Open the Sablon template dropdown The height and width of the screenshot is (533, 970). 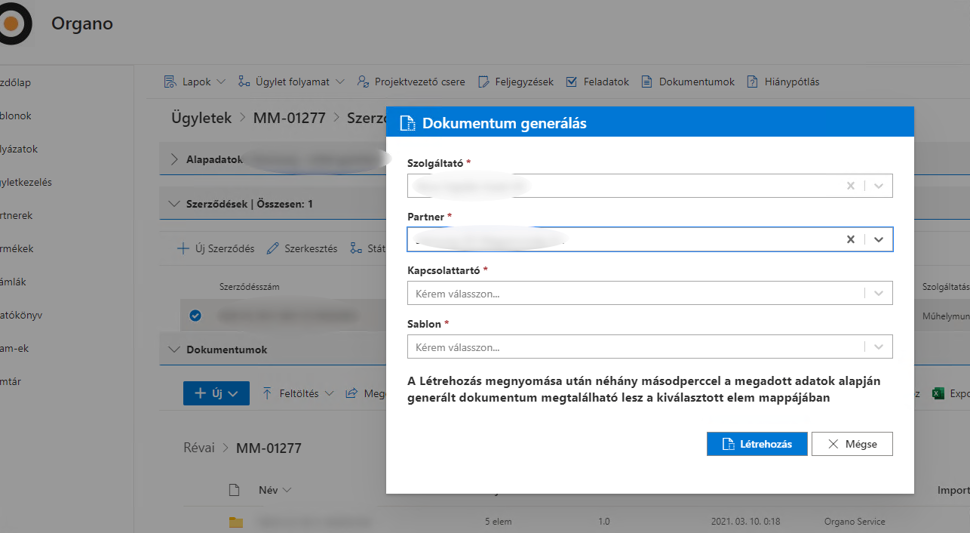(878, 347)
